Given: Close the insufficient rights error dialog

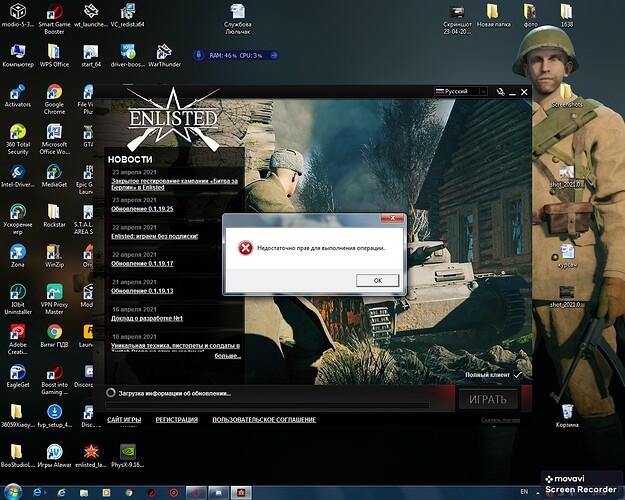Looking at the screenshot, I should (392, 218).
